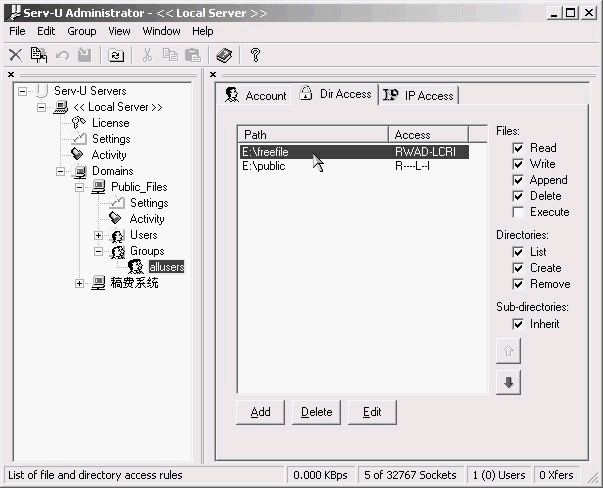Open the View menu
603x488 pixels.
[119, 31]
